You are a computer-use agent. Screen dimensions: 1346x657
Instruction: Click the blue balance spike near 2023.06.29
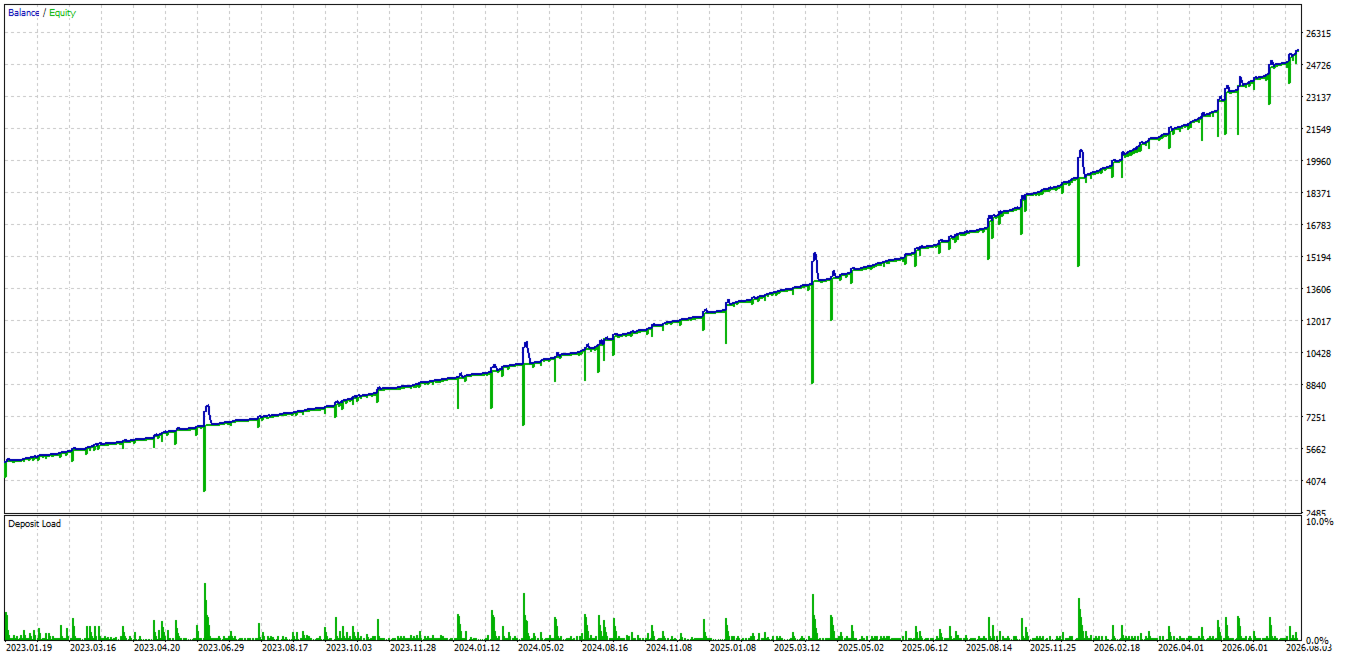click(x=207, y=414)
